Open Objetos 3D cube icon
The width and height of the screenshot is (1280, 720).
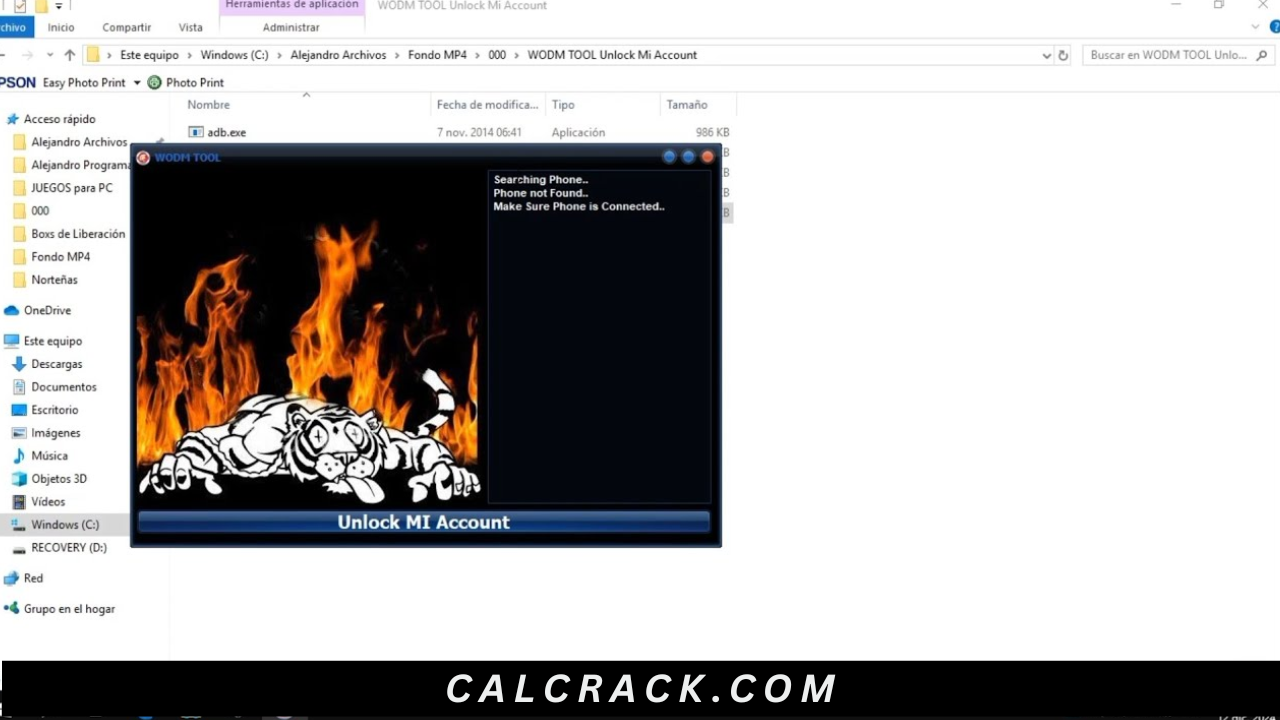click(x=19, y=479)
